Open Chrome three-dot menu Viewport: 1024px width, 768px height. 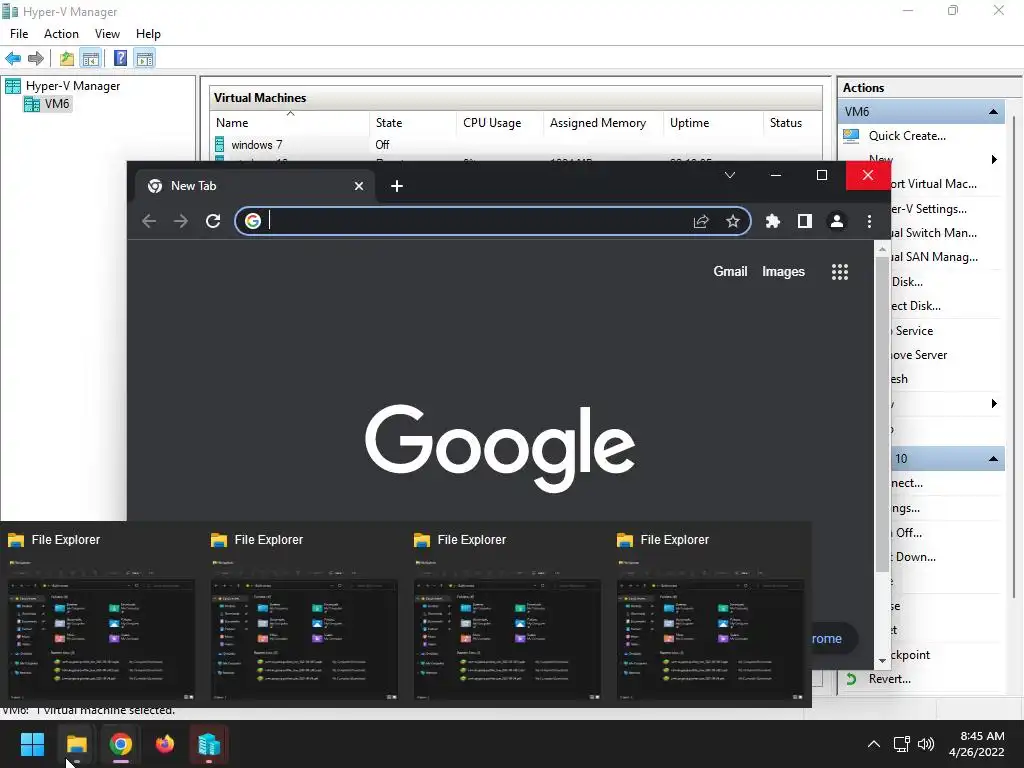(869, 221)
